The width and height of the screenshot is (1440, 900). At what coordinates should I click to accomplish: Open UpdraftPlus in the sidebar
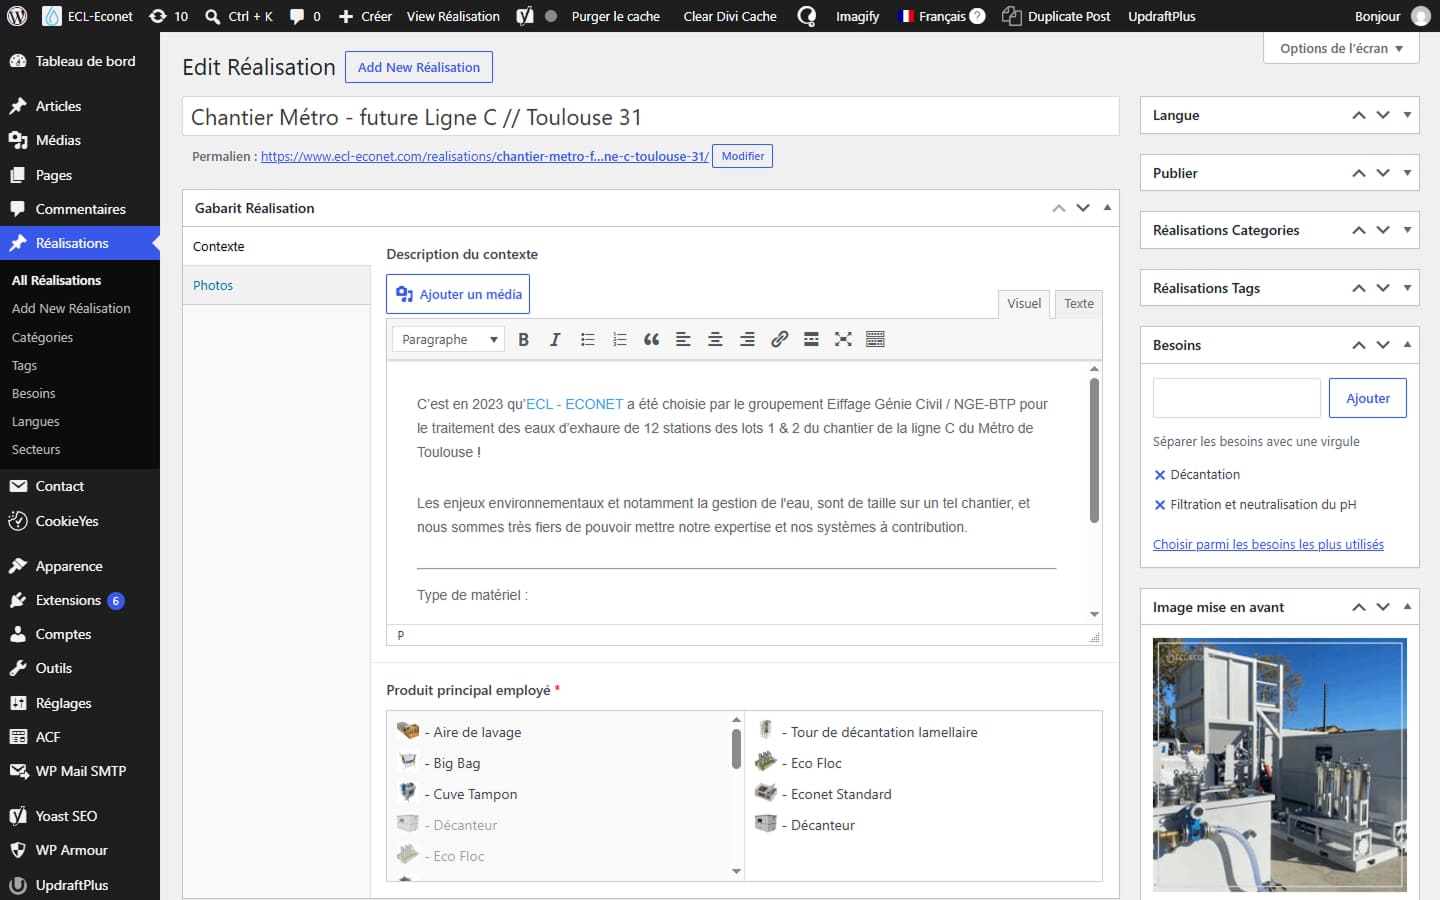coord(80,885)
